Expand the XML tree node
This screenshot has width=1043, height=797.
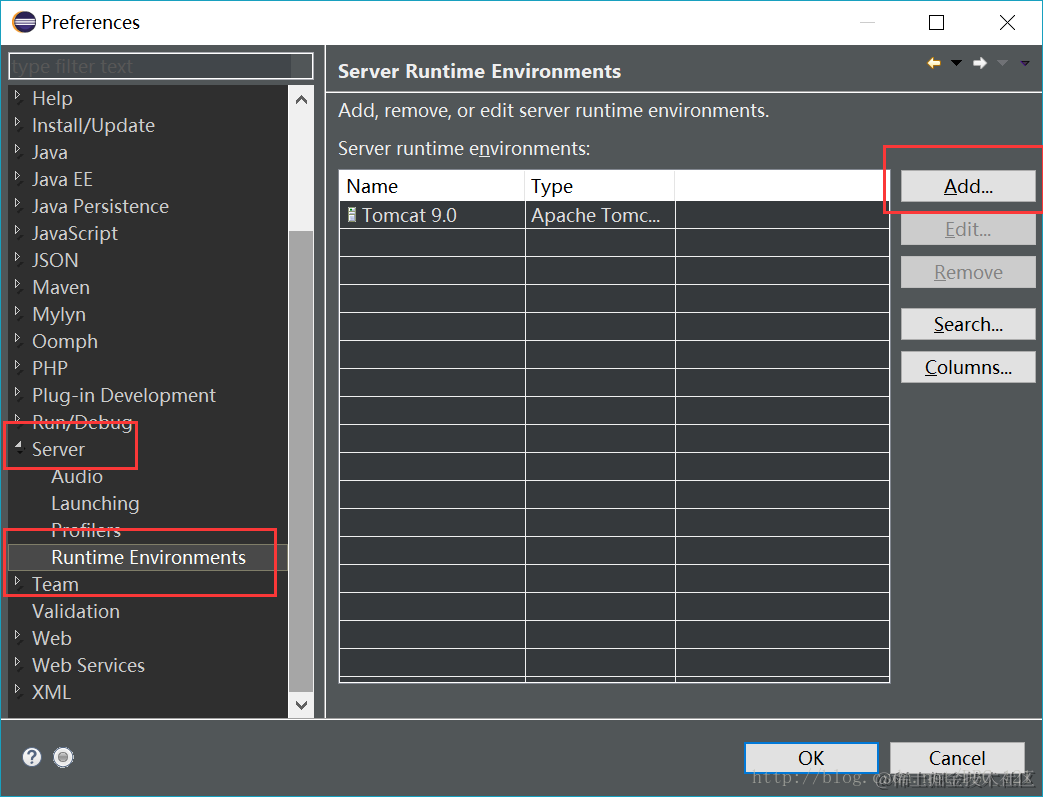(18, 689)
